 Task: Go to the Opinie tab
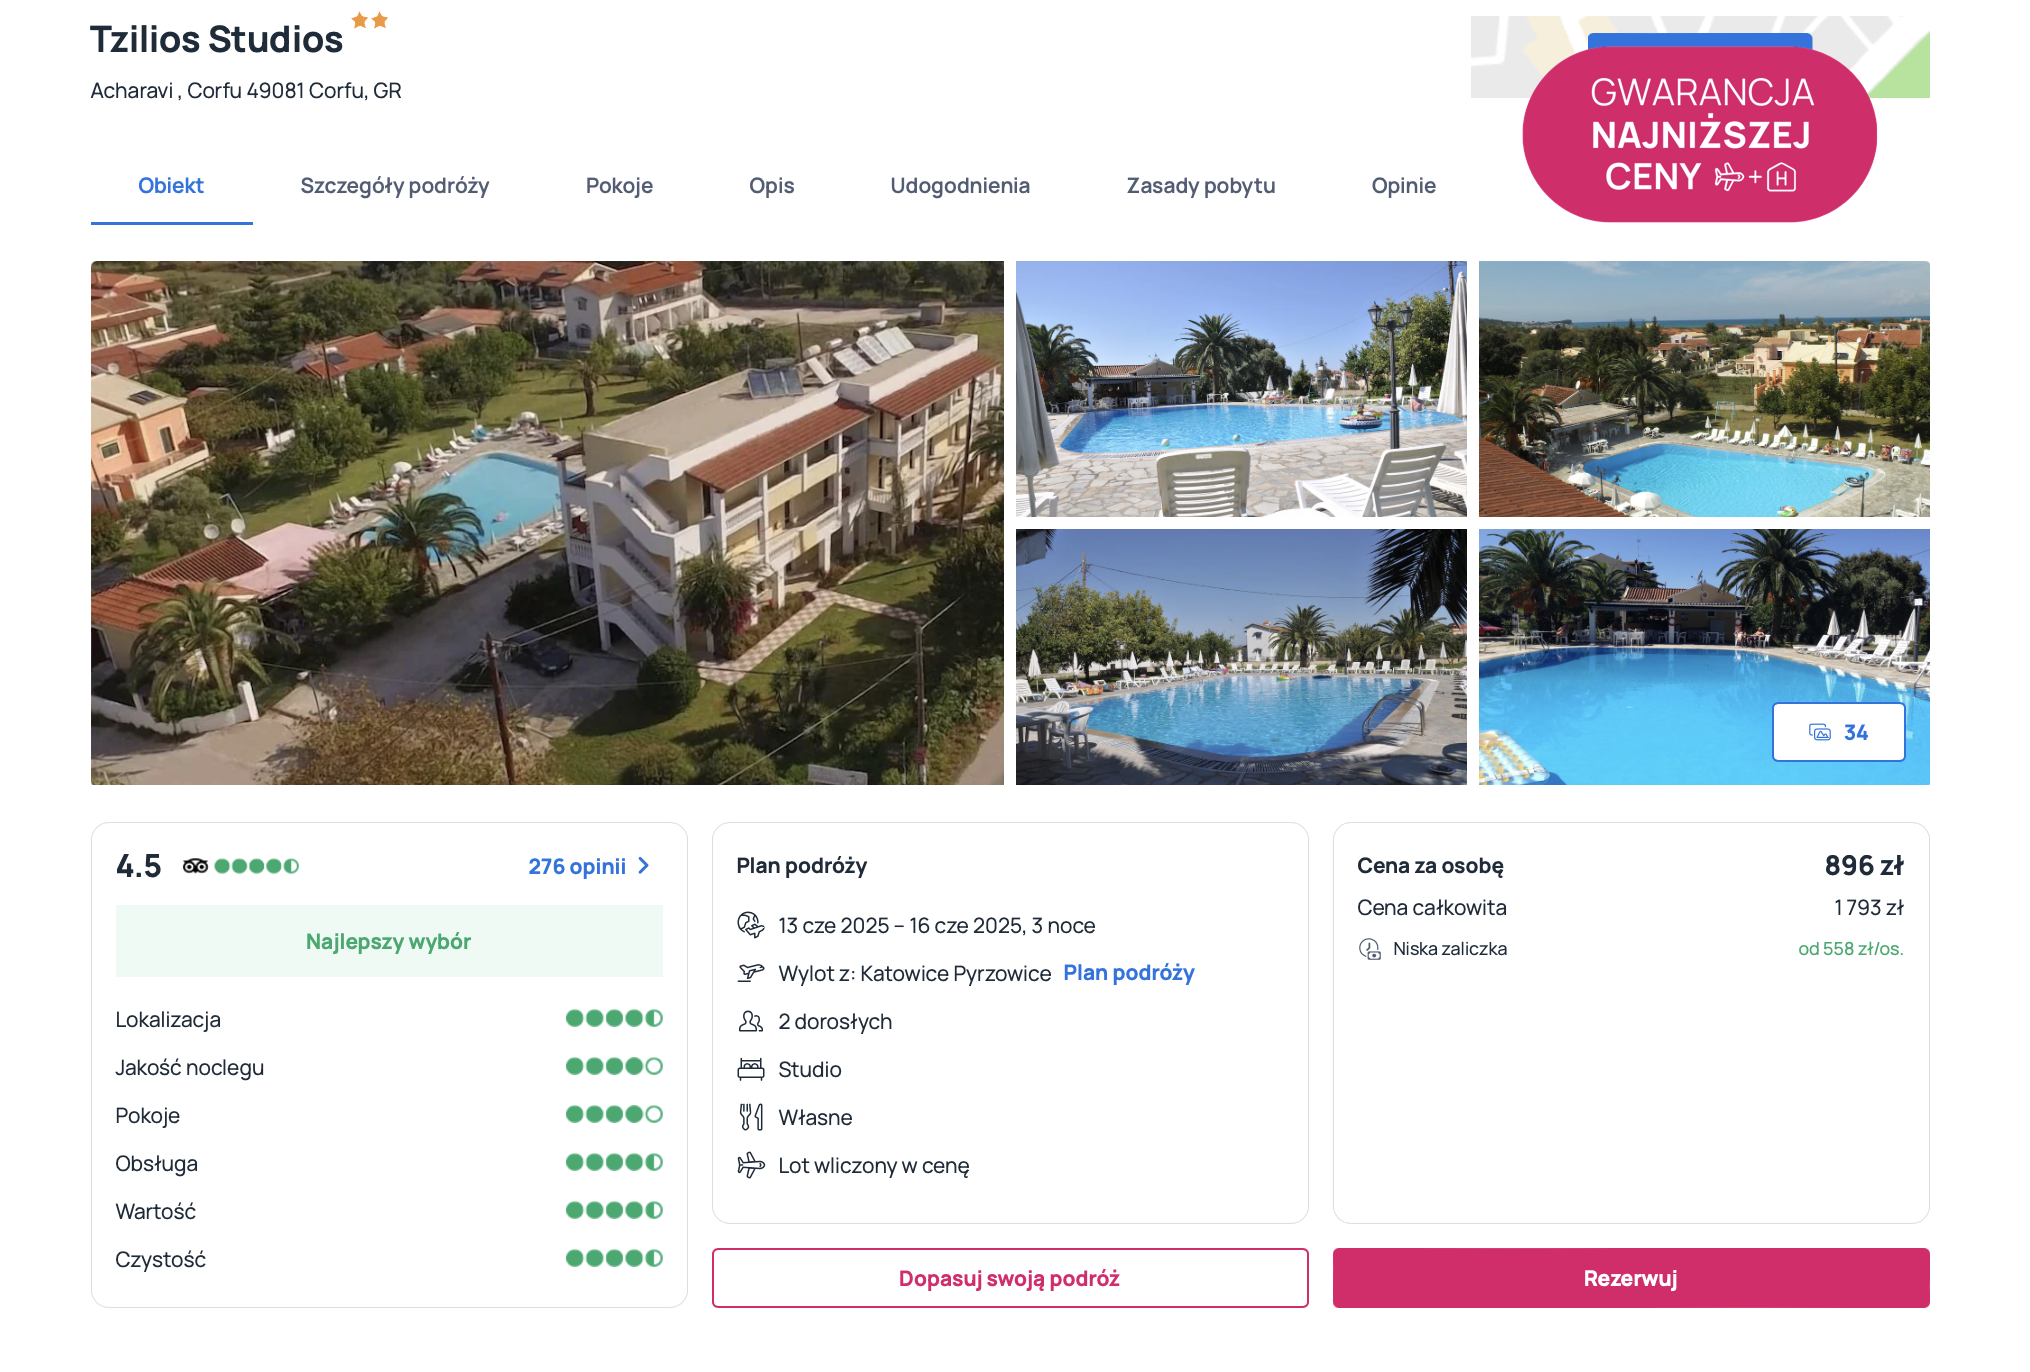[1403, 186]
